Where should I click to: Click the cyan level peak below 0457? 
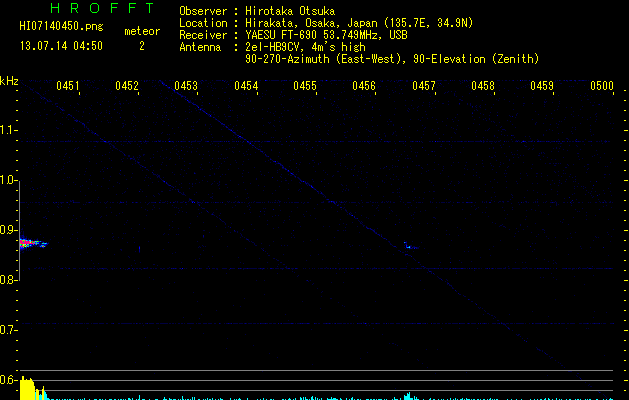point(409,396)
